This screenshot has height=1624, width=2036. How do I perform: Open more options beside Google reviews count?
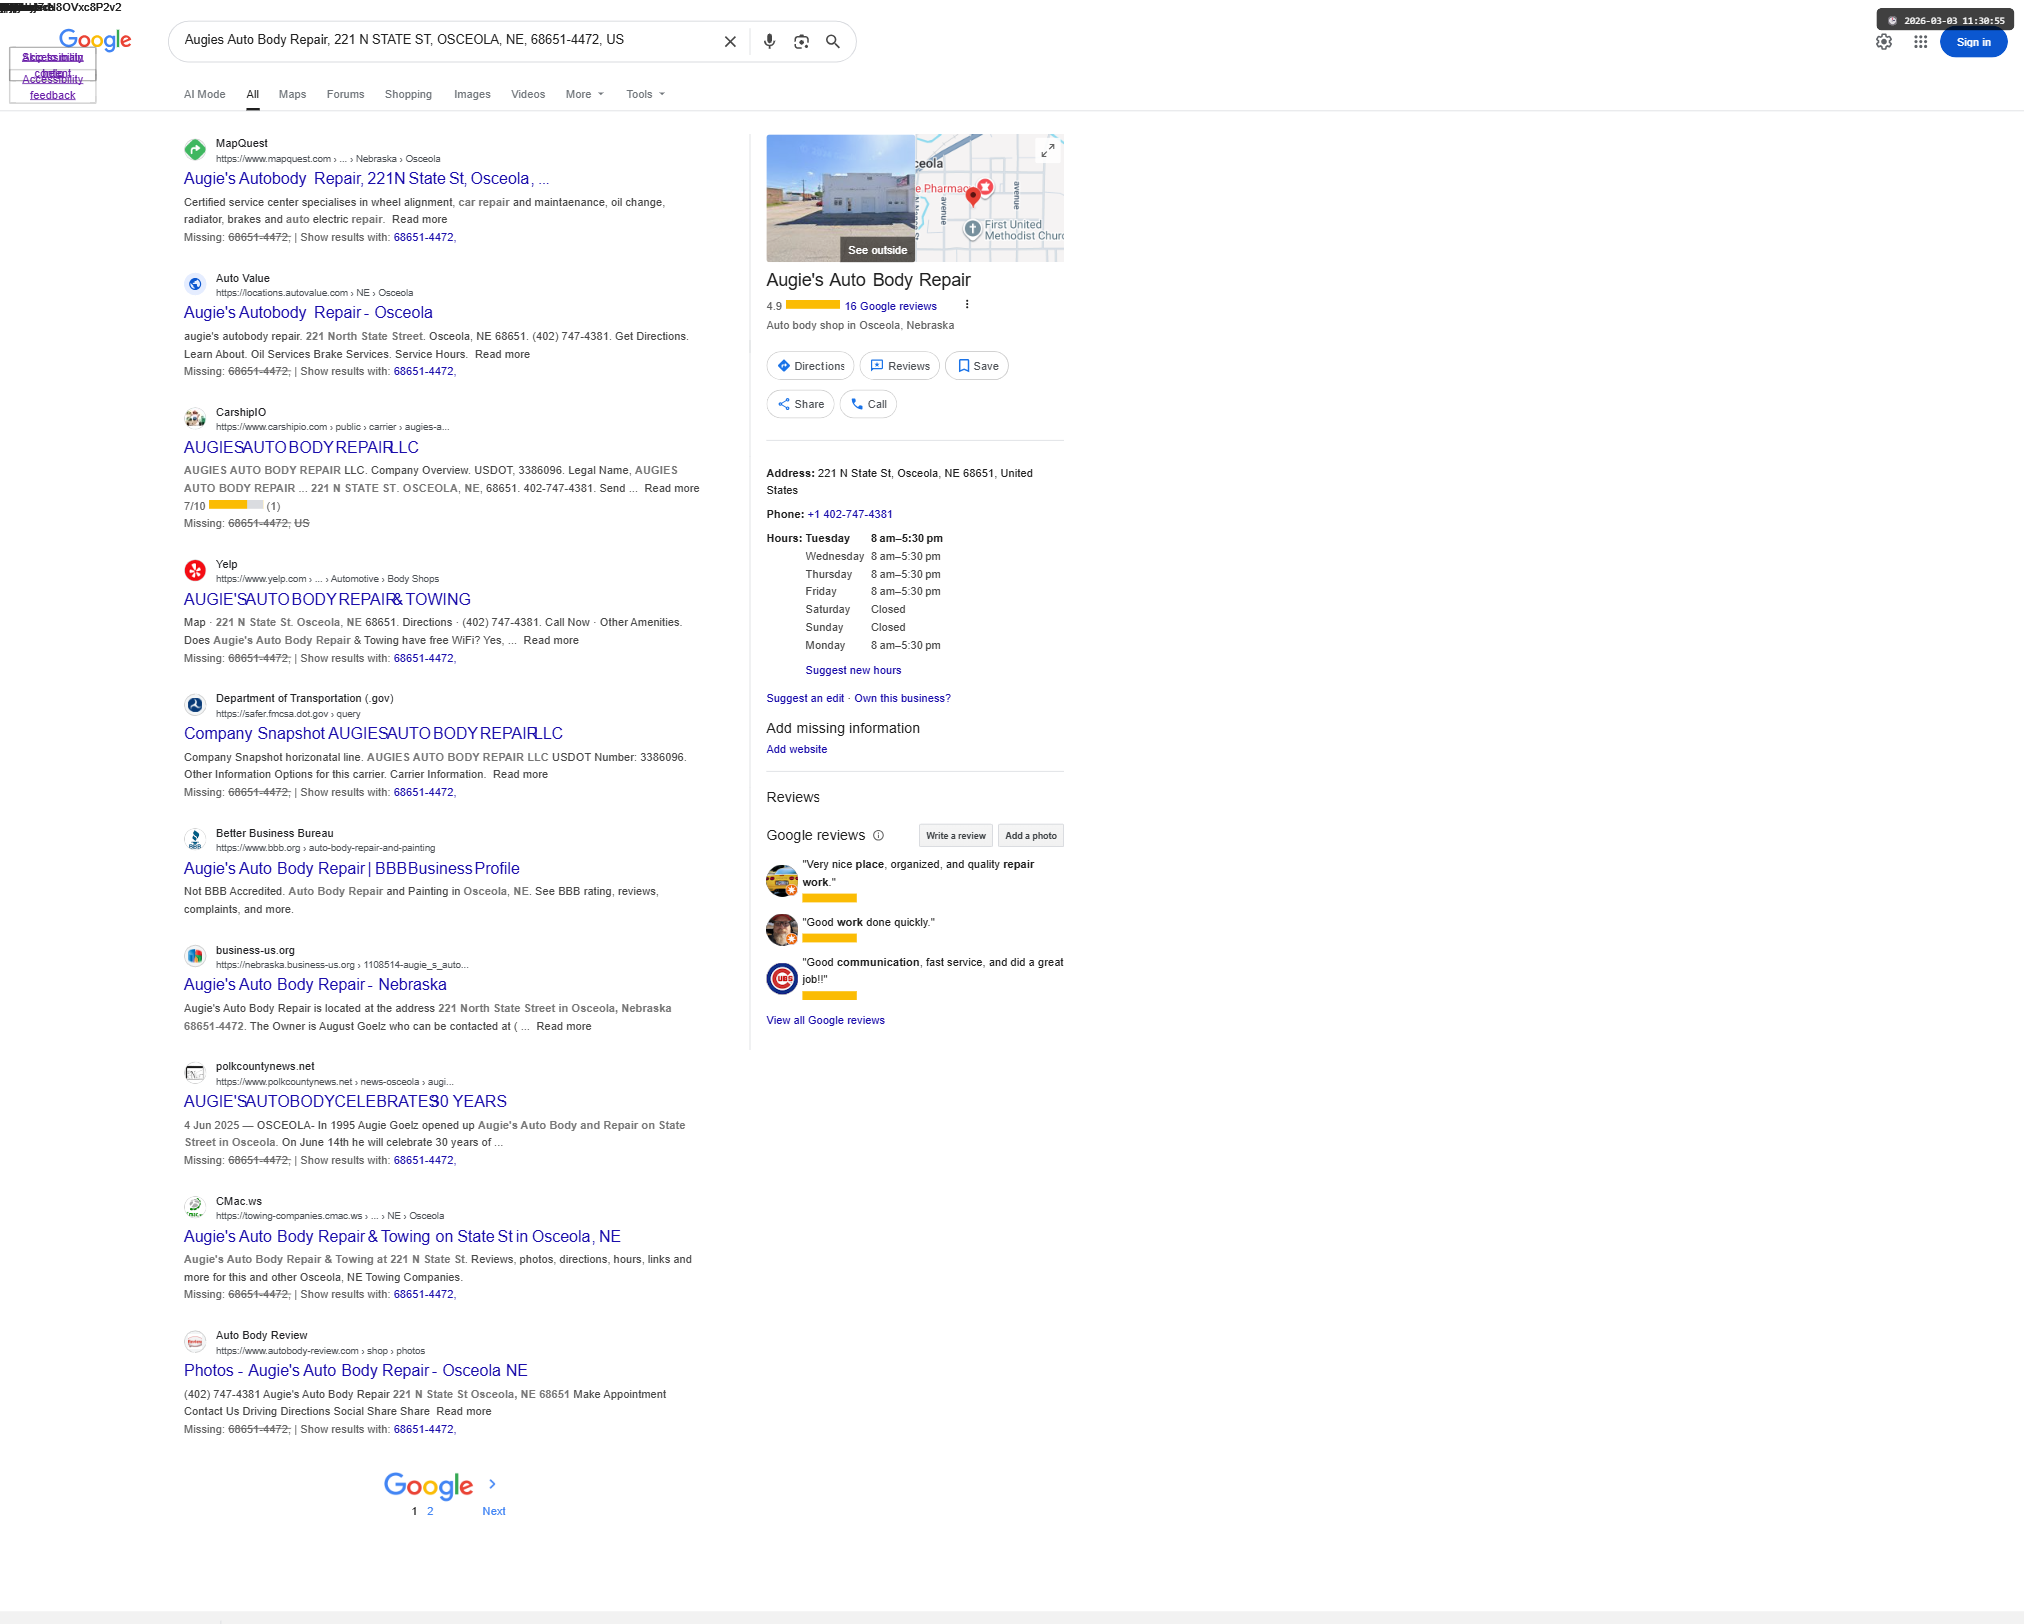pyautogui.click(x=967, y=305)
